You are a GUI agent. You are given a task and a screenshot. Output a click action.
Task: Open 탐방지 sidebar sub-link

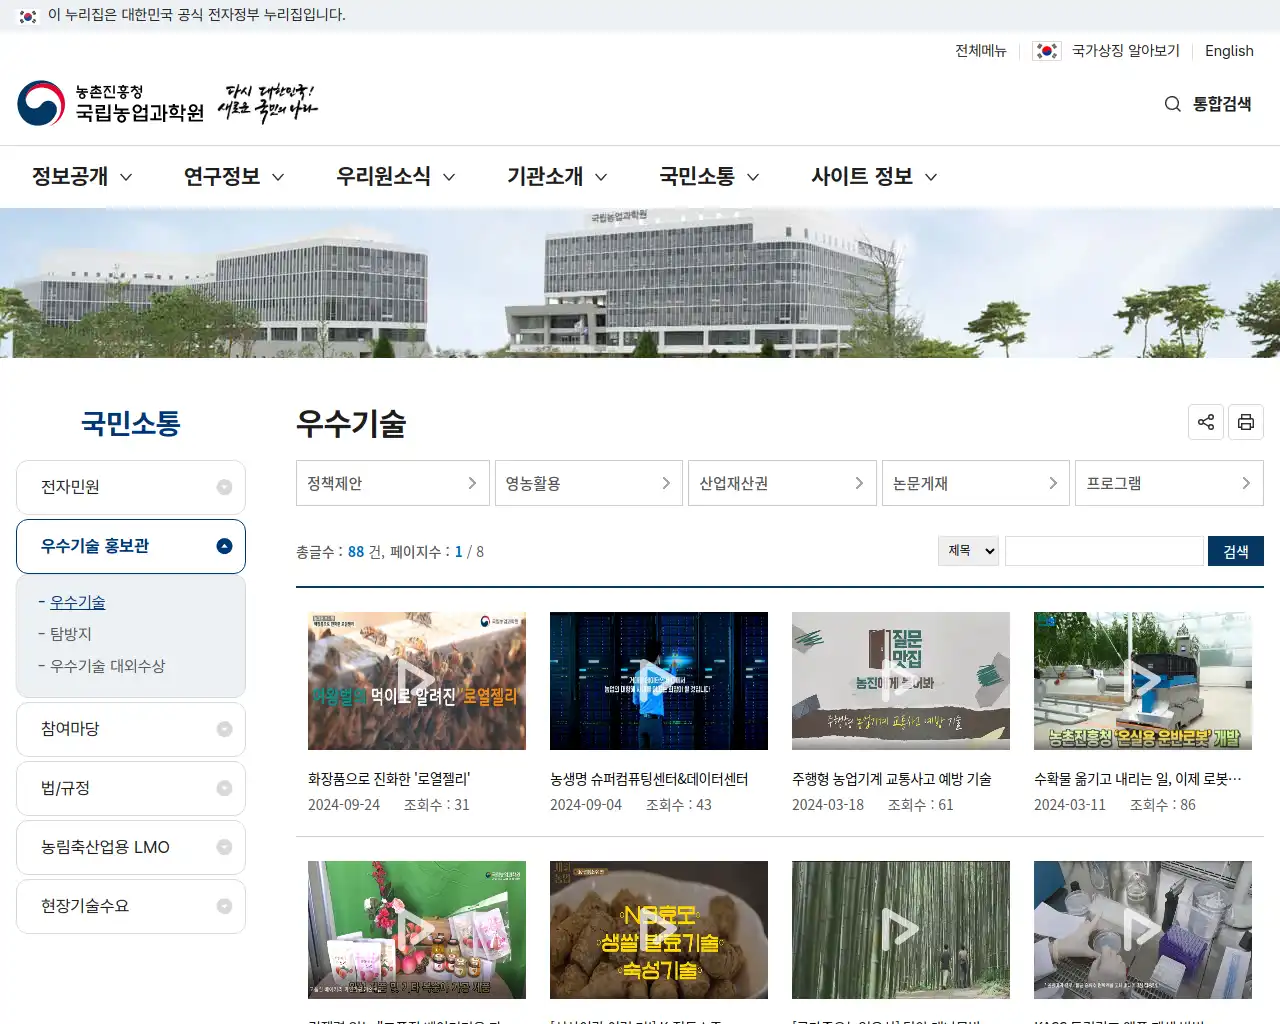(71, 634)
